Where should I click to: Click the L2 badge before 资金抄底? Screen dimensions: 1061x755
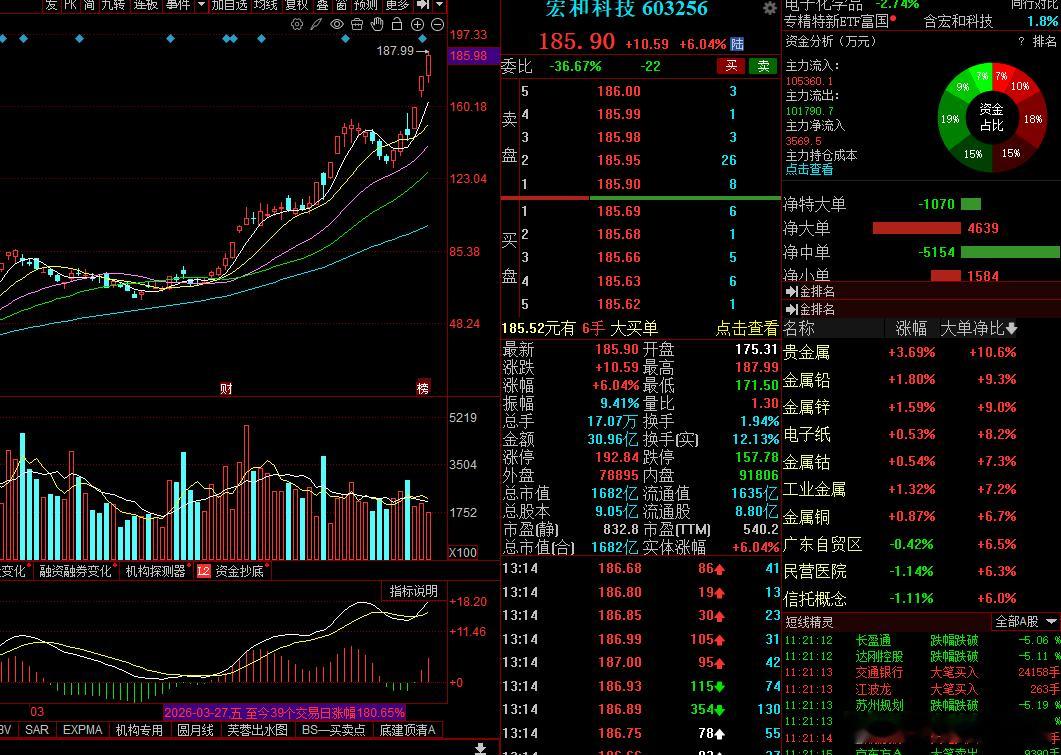204,571
